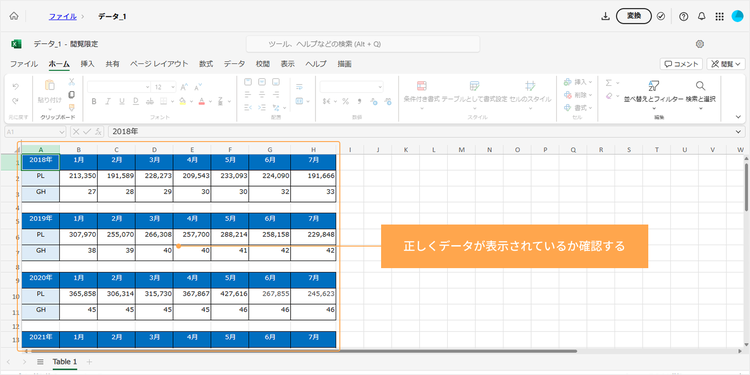Open notifications bell icon
The width and height of the screenshot is (750, 375).
point(701,16)
